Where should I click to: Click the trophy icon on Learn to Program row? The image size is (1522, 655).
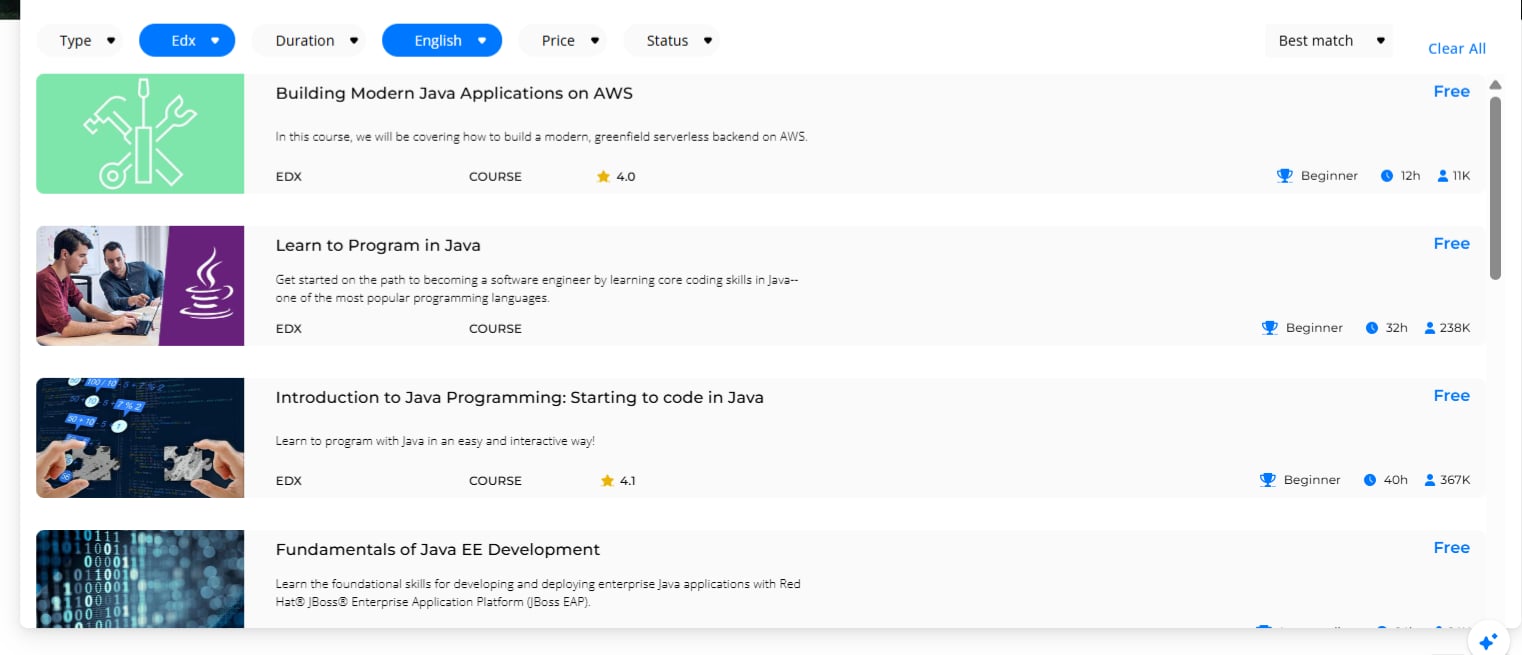1270,328
